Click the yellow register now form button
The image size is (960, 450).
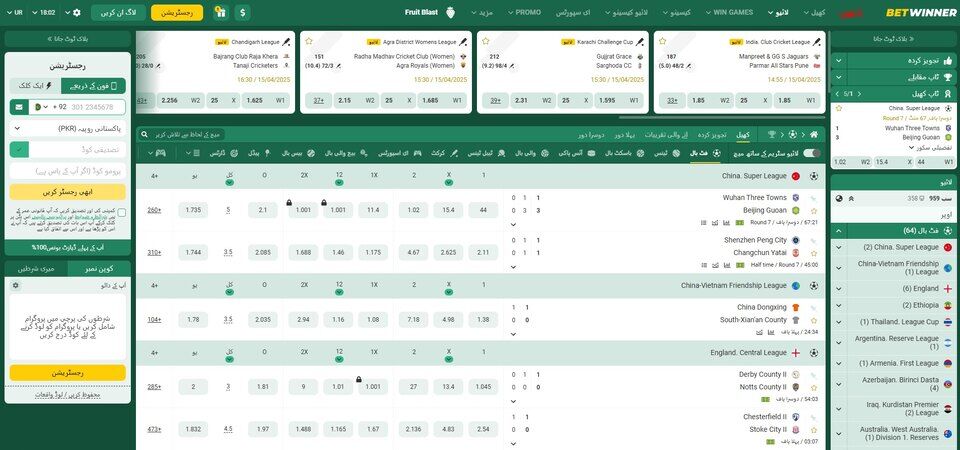[67, 192]
